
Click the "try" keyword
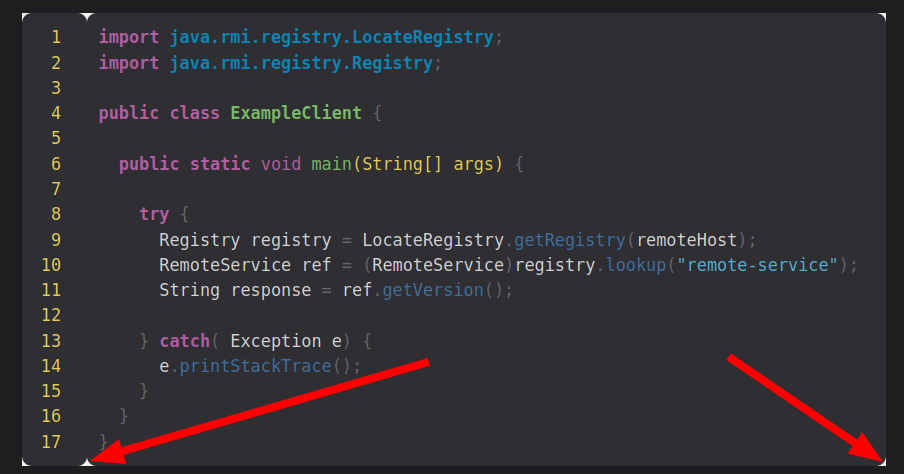pos(154,215)
